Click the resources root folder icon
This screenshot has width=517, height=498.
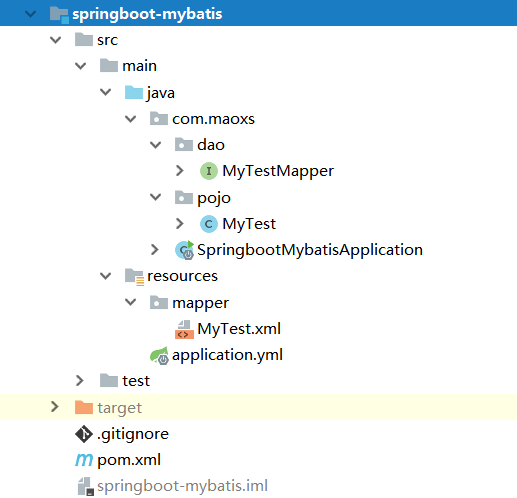click(134, 277)
